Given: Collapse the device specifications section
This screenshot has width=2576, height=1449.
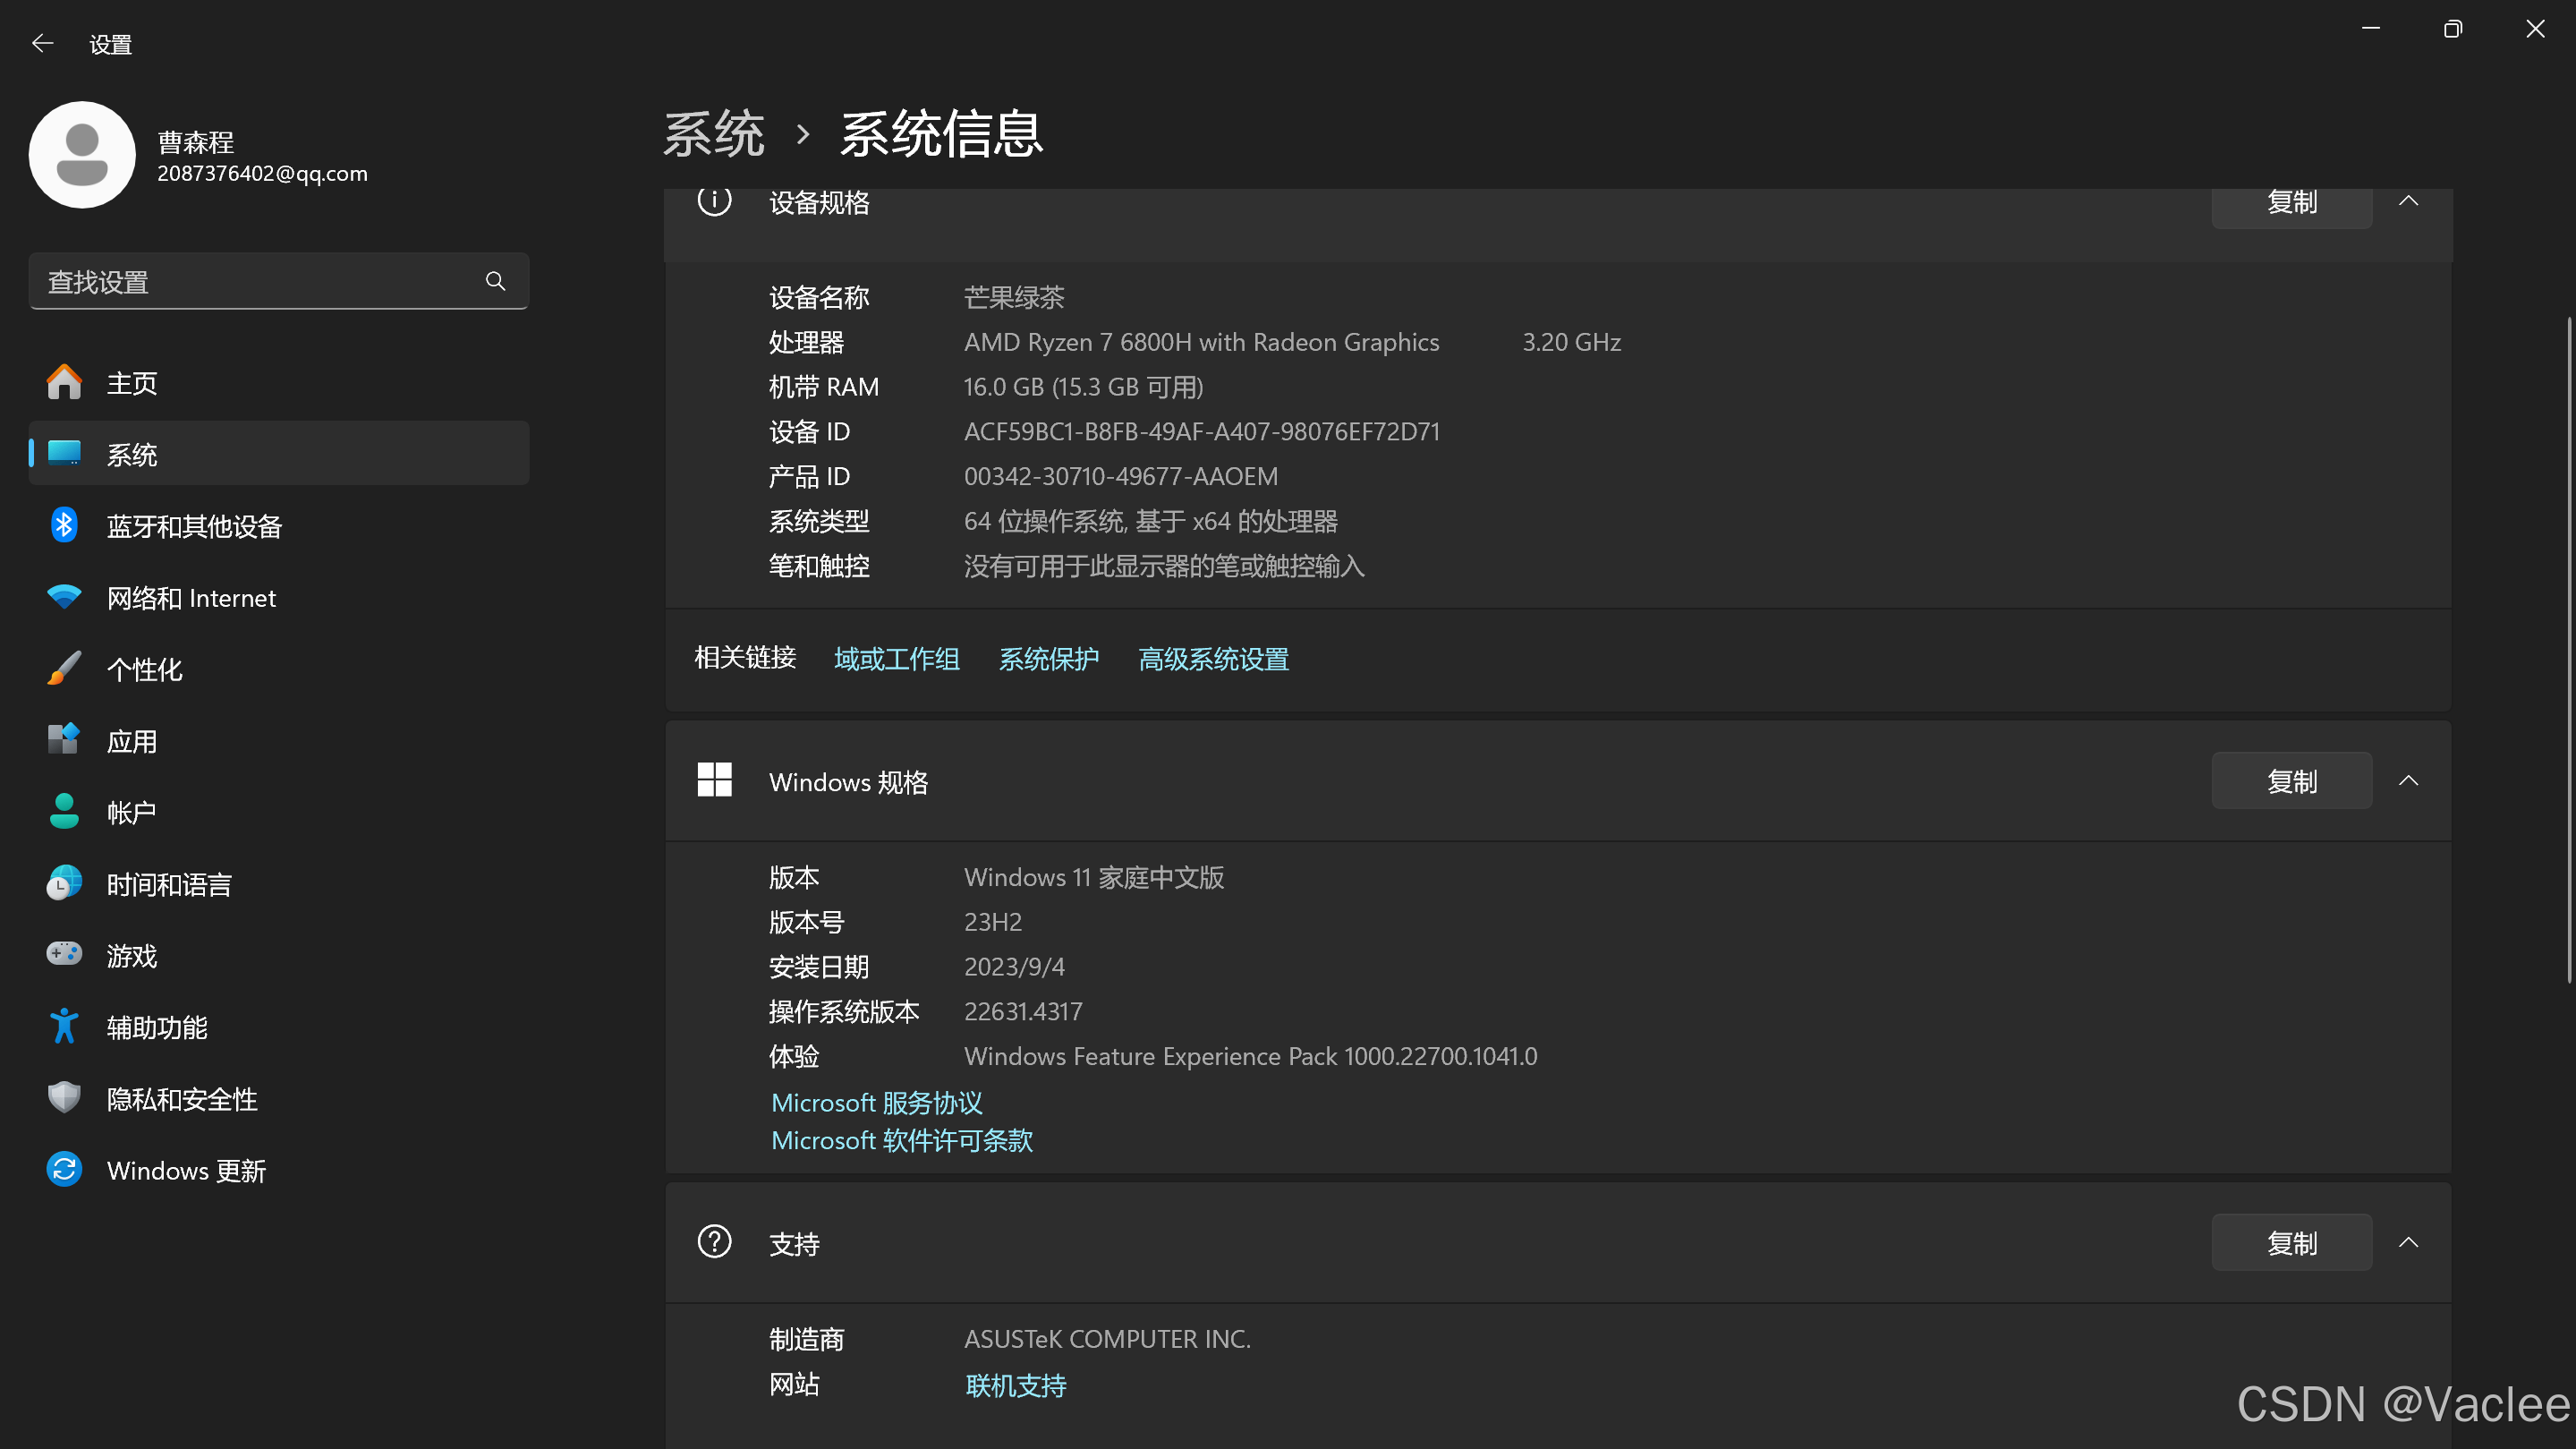Looking at the screenshot, I should click(2408, 201).
